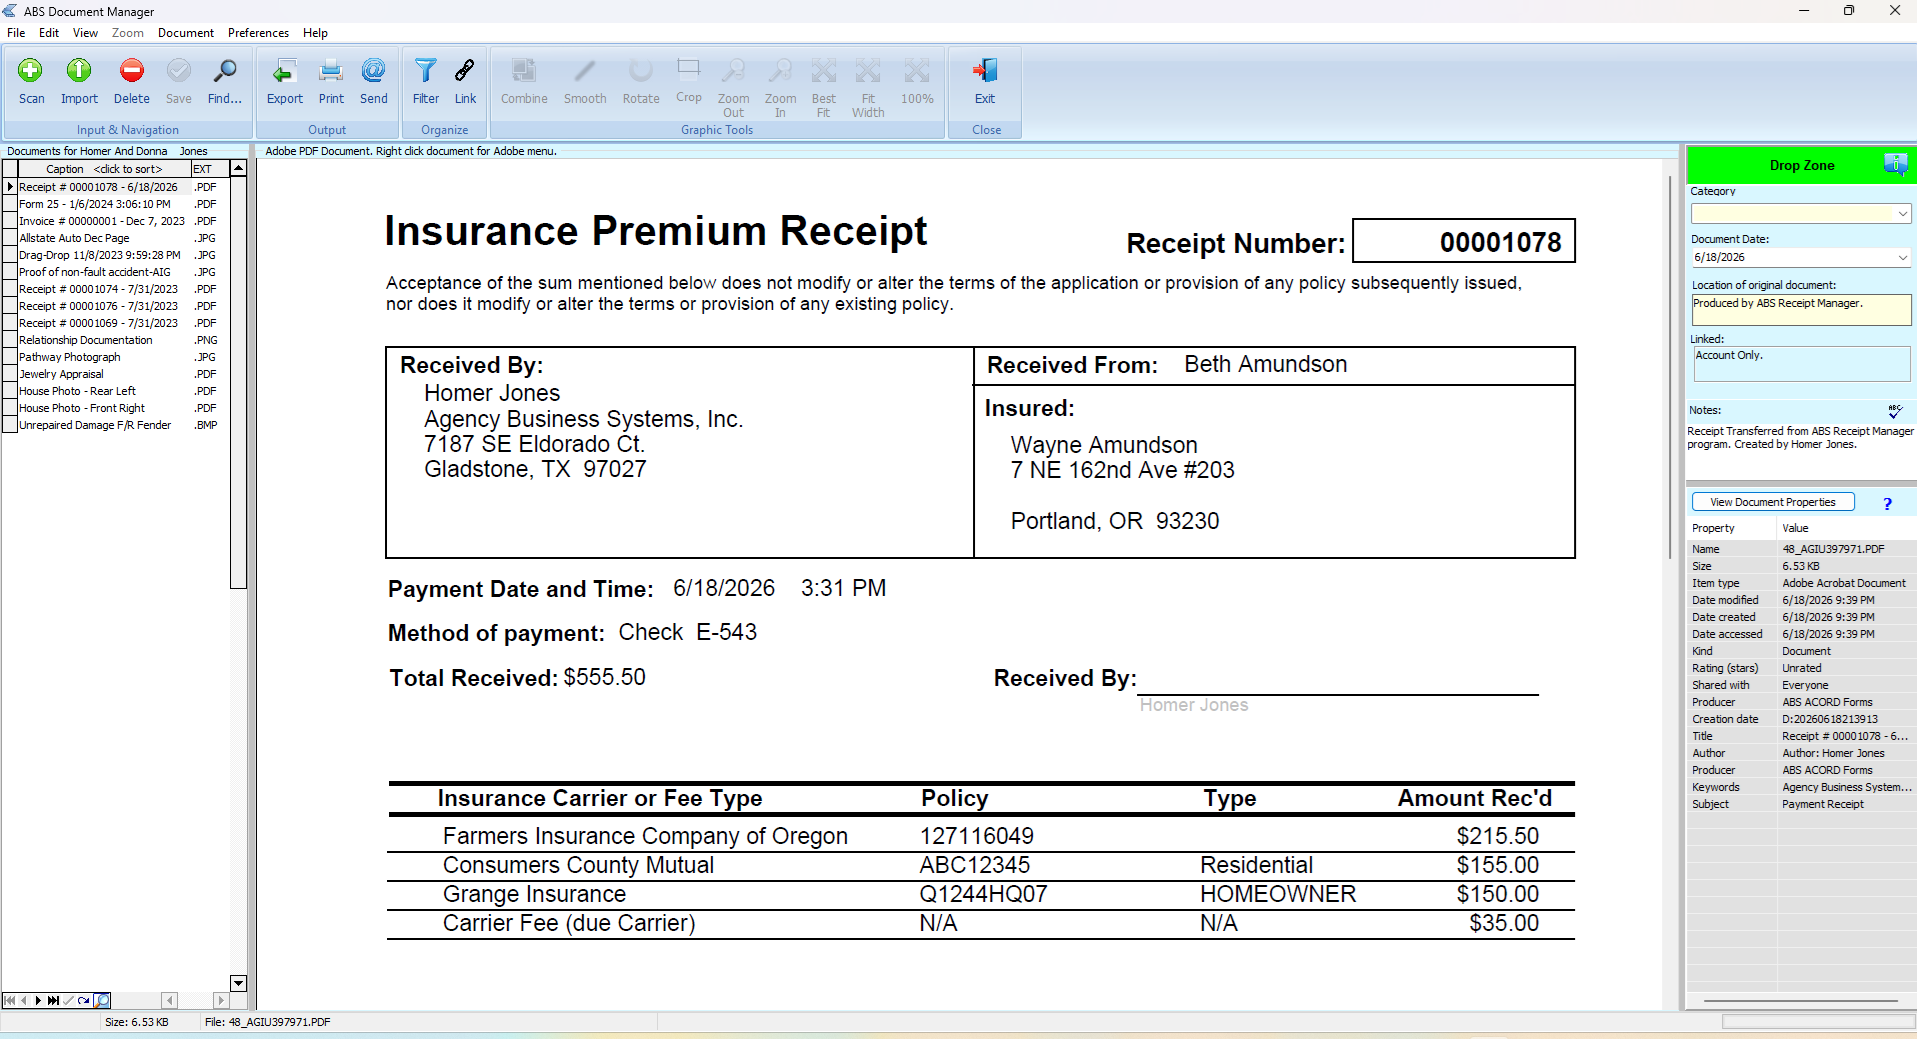Select Proof of non-fault accident-AIG row
Image resolution: width=1917 pixels, height=1039 pixels.
118,272
